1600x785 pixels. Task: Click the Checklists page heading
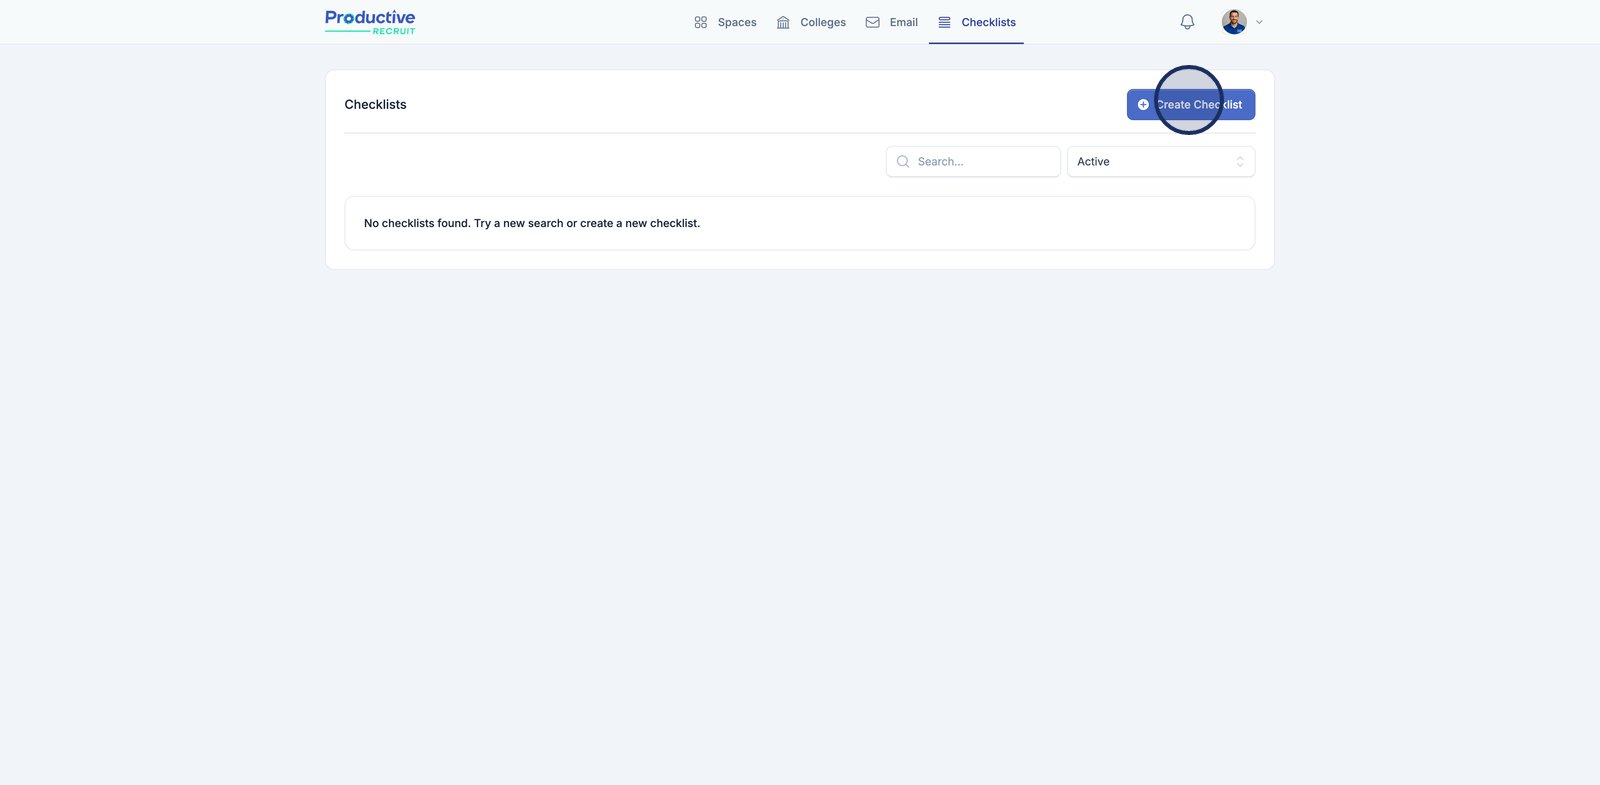pos(375,105)
